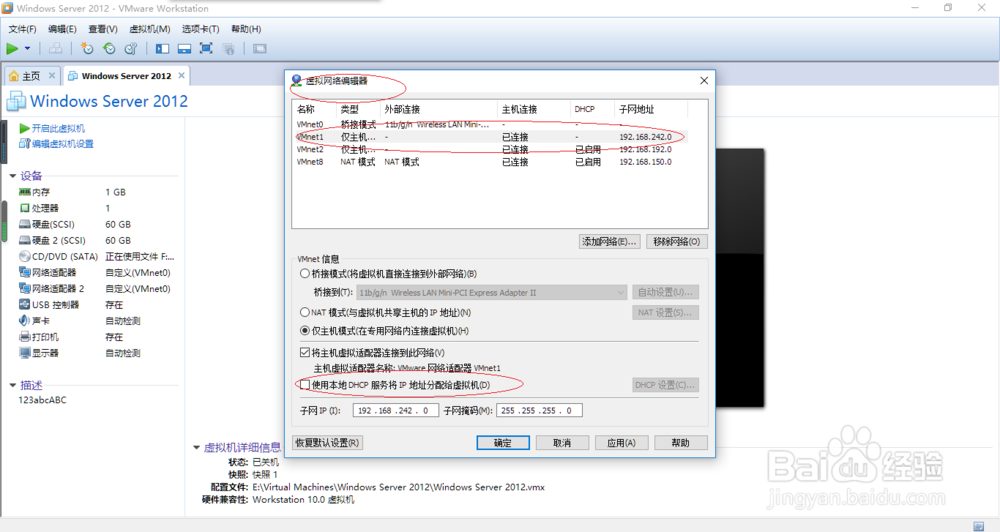This screenshot has width=1000, height=532.
Task: Click the 硬盘 2 (SCSI) disk icon
Action: (25, 240)
